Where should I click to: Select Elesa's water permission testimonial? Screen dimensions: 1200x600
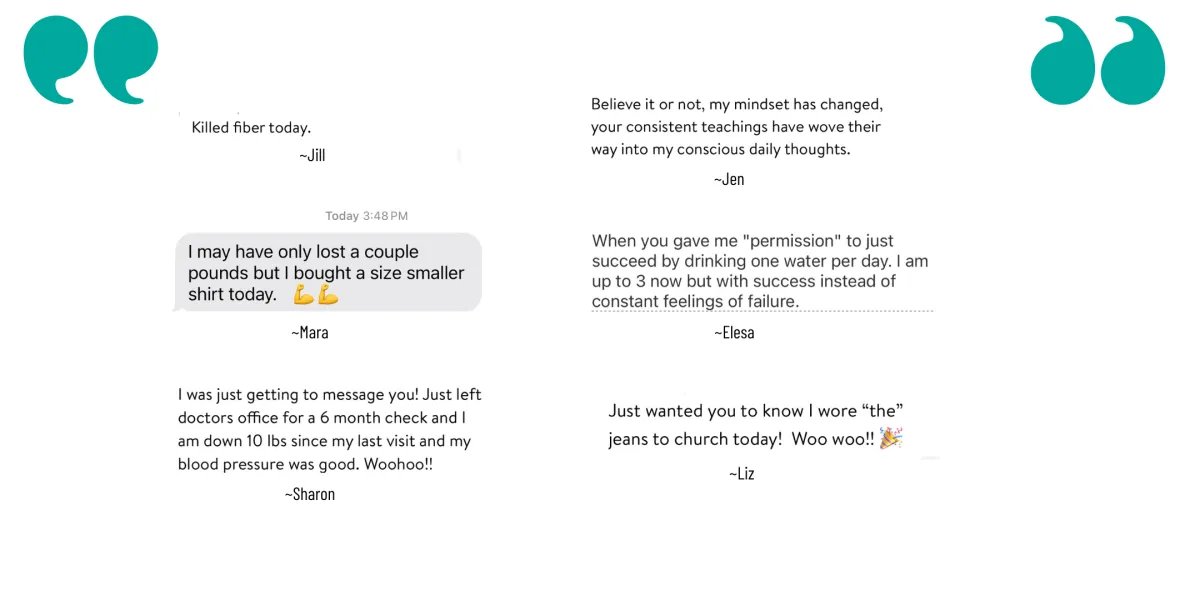click(x=760, y=271)
